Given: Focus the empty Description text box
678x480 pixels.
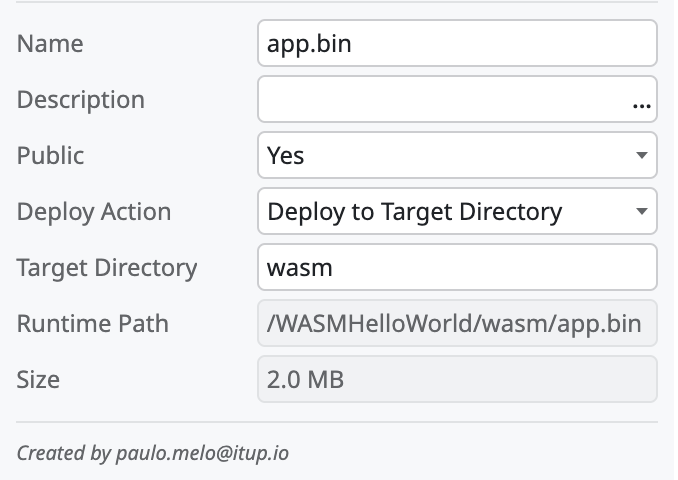Looking at the screenshot, I should [x=440, y=100].
